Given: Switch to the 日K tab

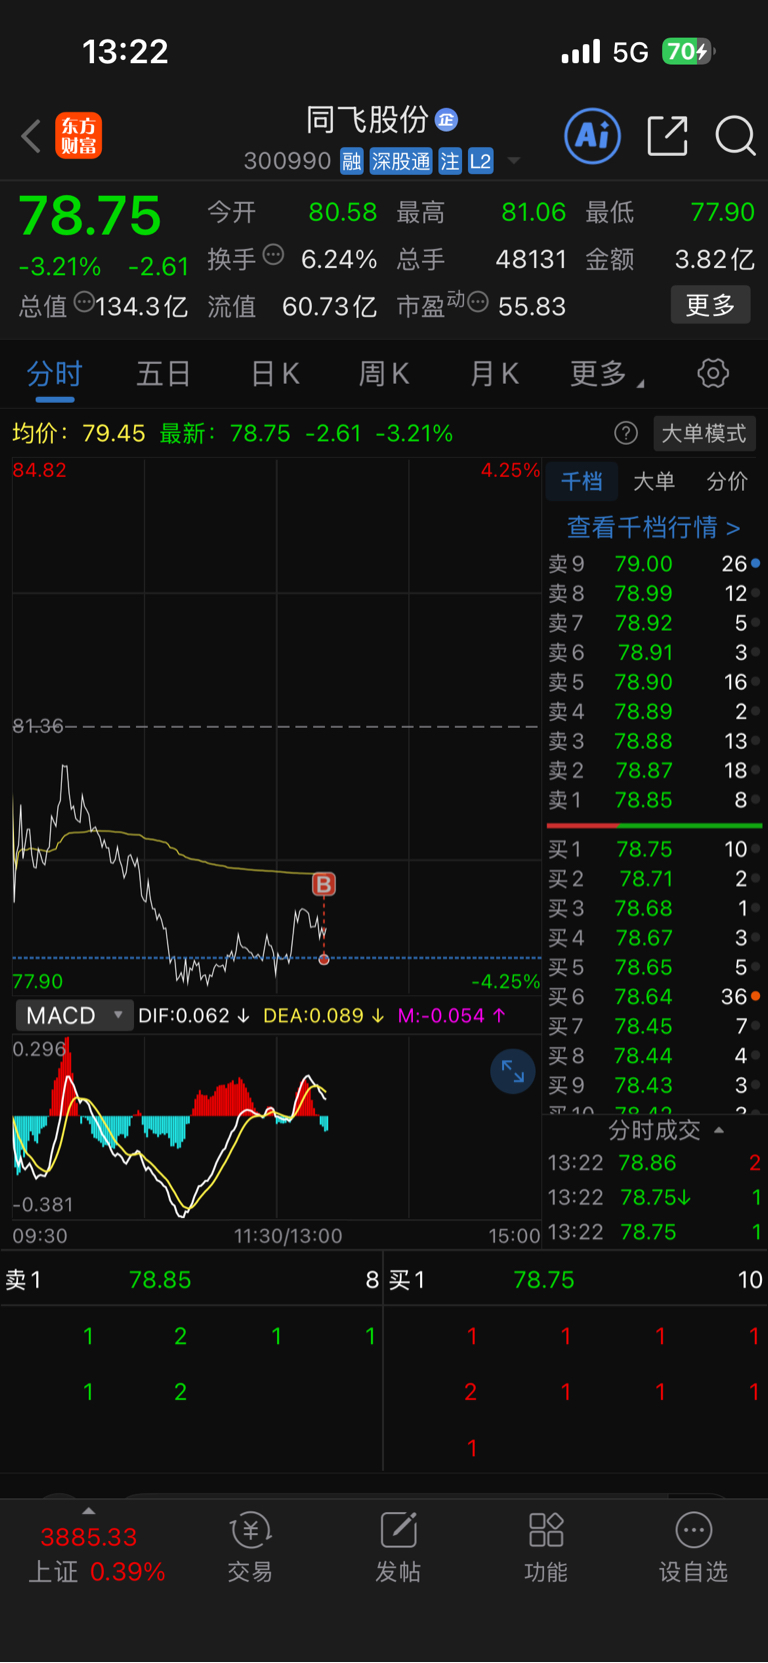Looking at the screenshot, I should 275,374.
